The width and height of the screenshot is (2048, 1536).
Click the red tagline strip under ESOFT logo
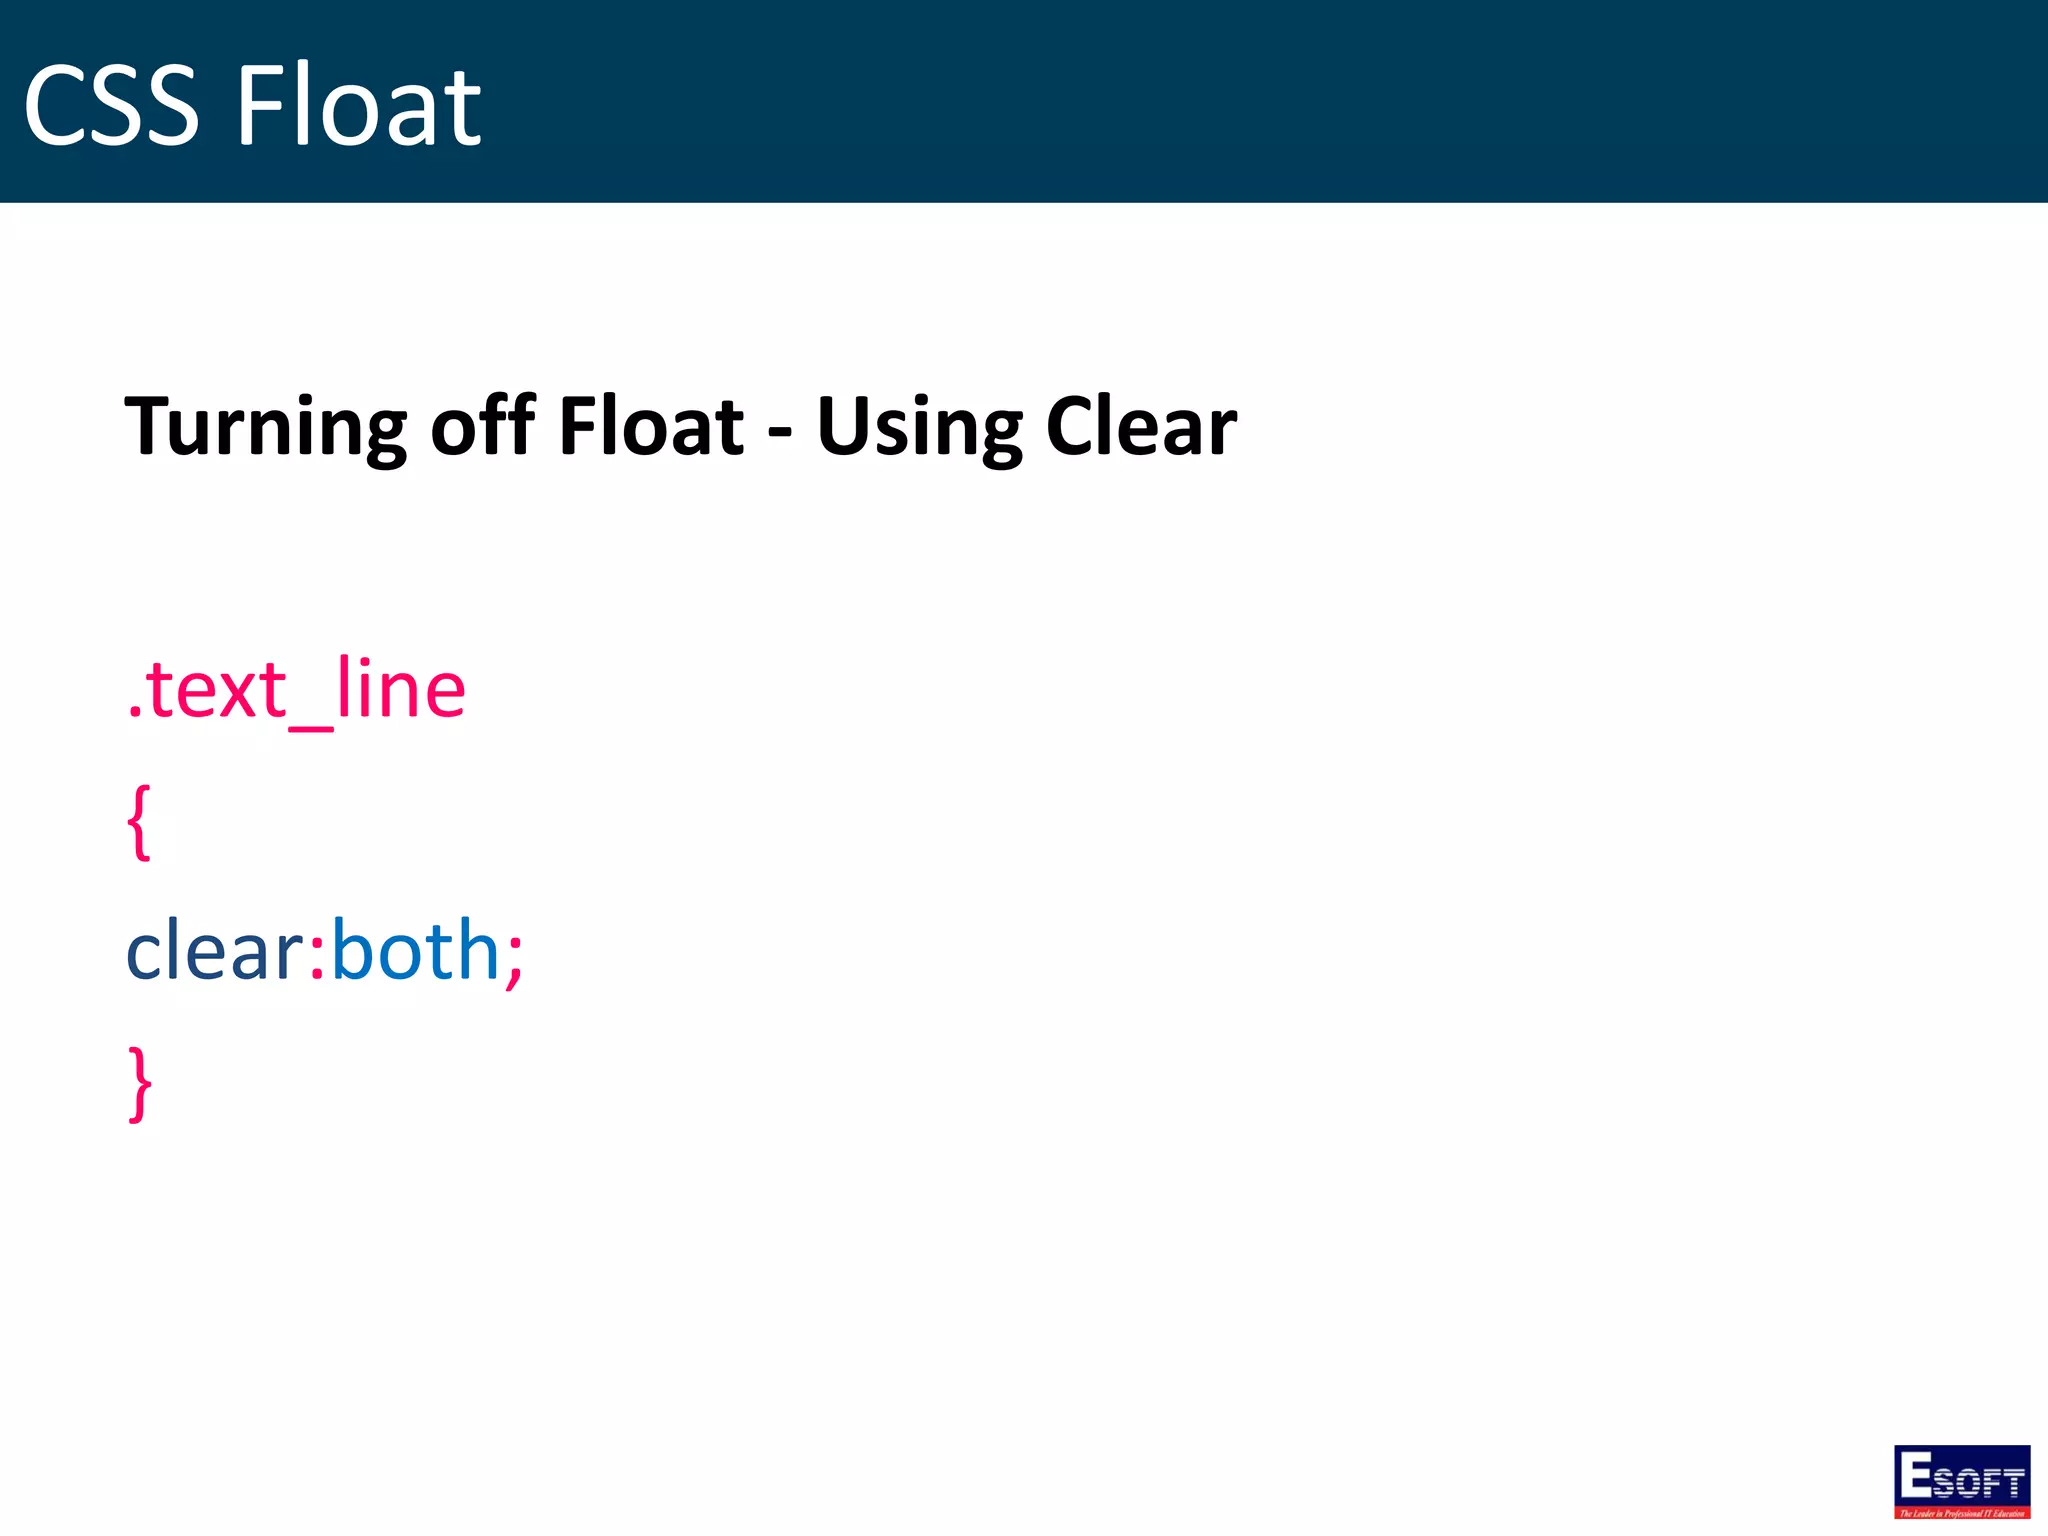1962,1513
